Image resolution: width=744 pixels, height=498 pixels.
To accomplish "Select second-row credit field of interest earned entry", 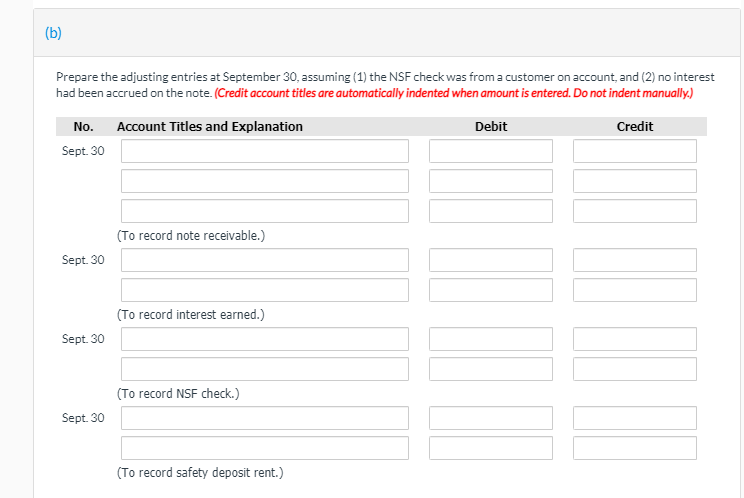I will (x=635, y=290).
